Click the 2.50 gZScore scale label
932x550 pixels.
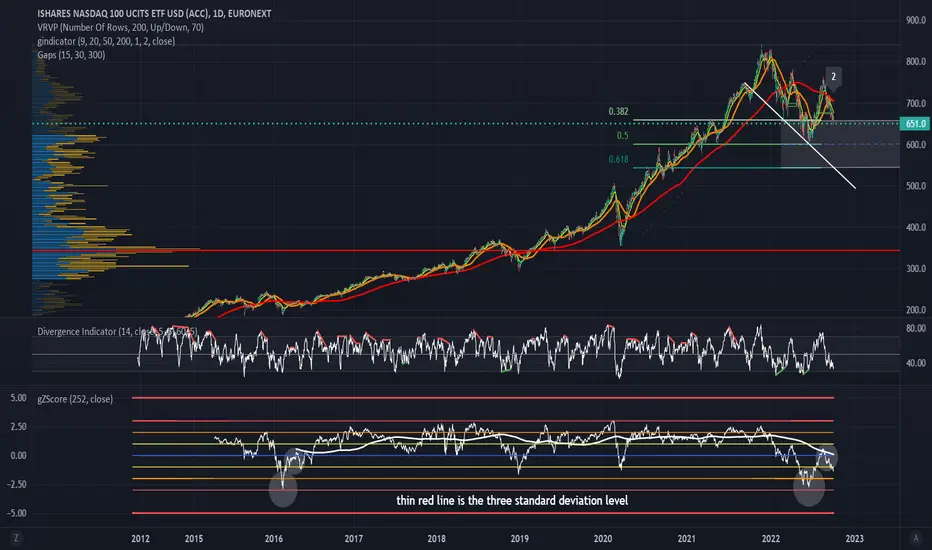(18, 426)
